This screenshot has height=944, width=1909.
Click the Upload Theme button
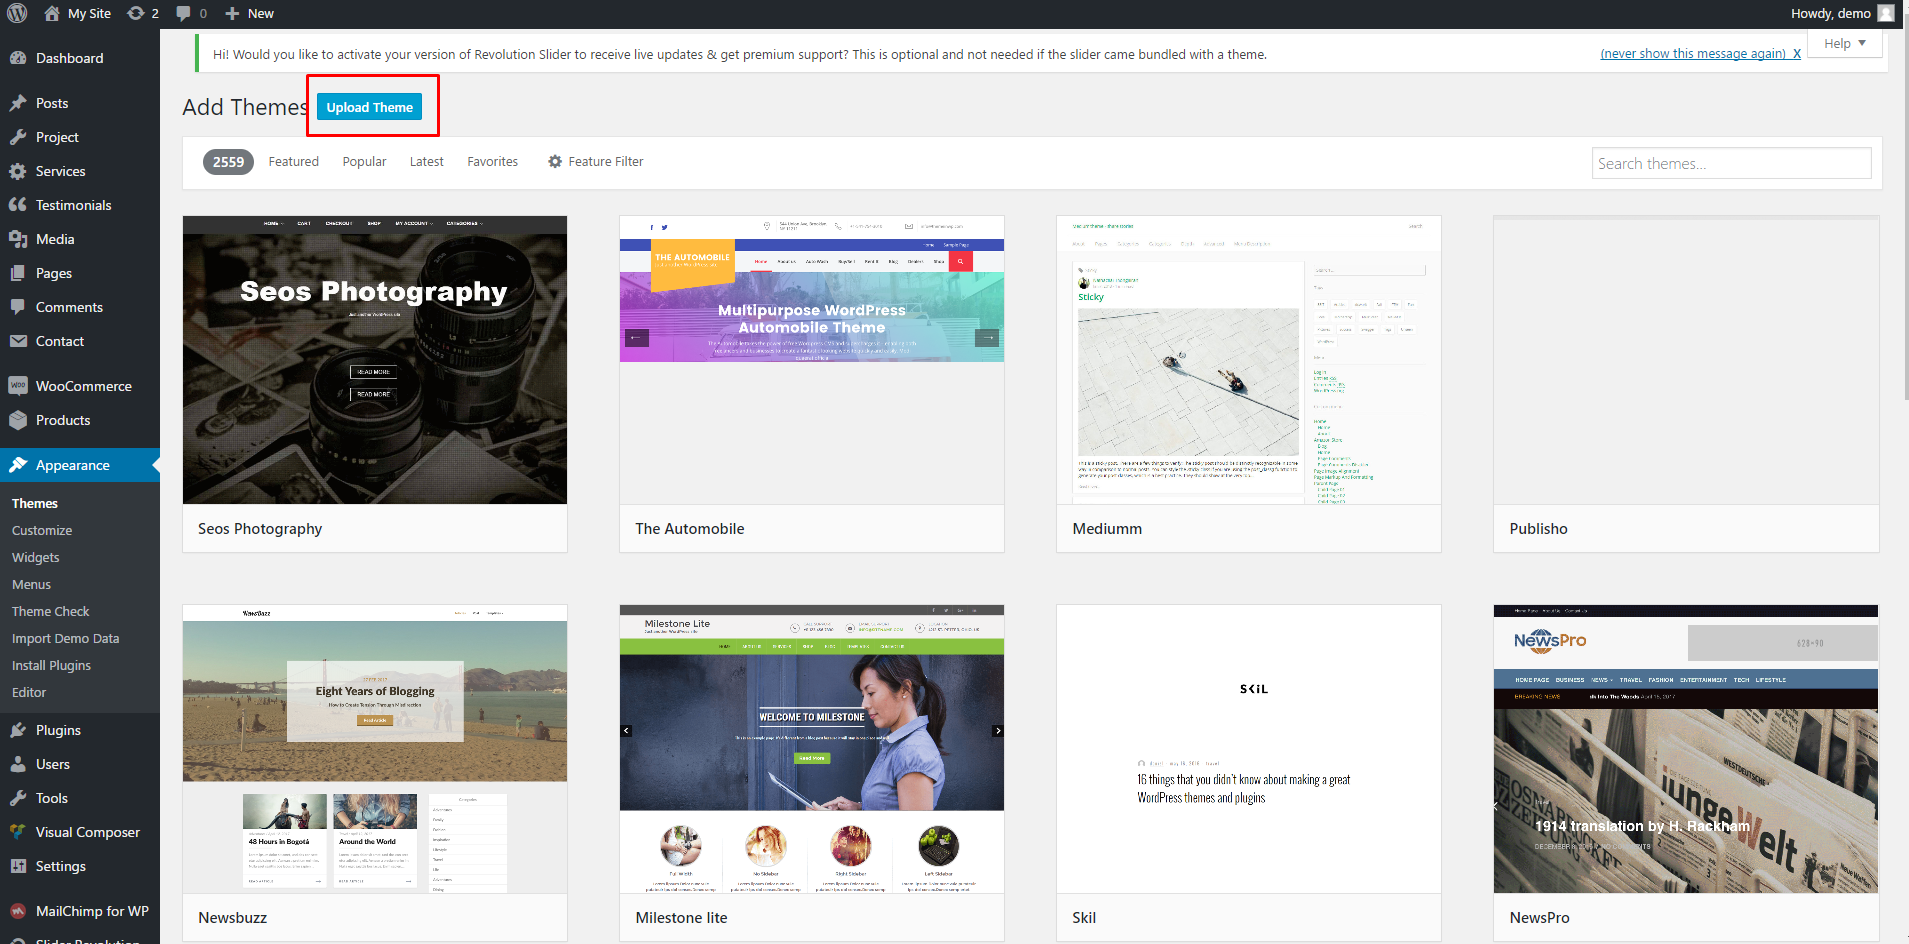[369, 107]
